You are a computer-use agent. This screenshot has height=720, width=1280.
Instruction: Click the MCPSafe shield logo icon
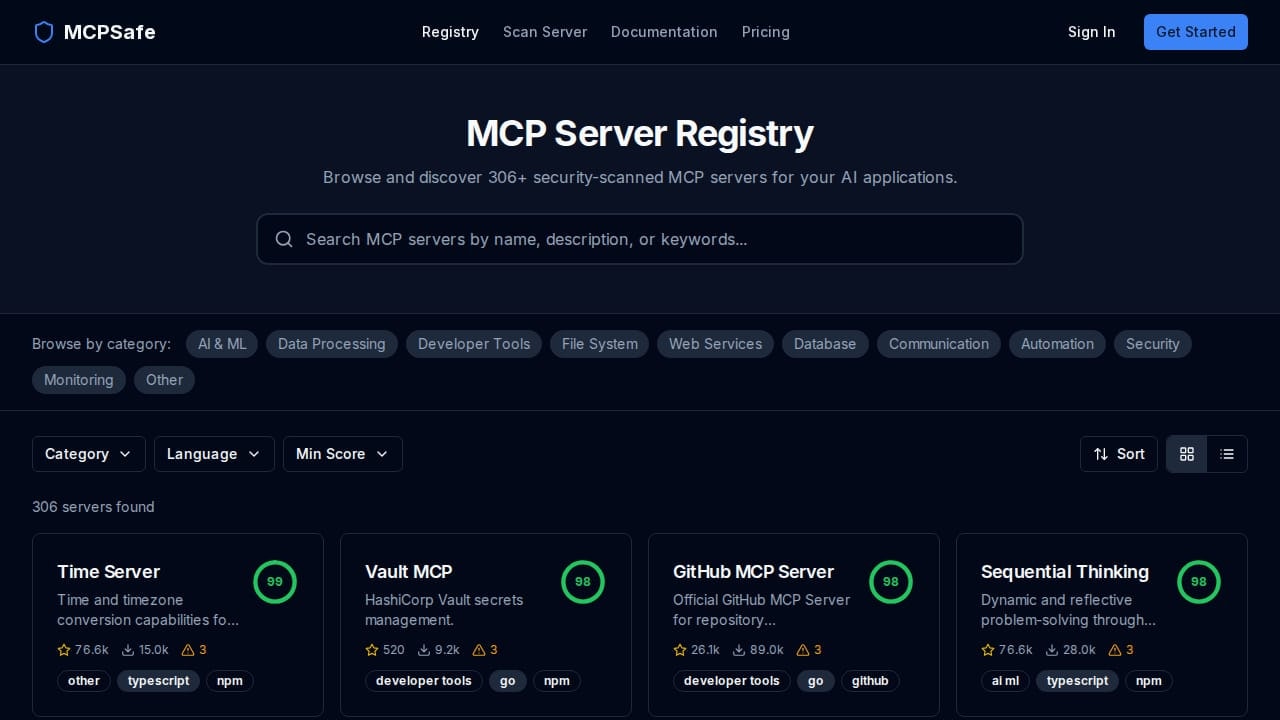pos(44,32)
